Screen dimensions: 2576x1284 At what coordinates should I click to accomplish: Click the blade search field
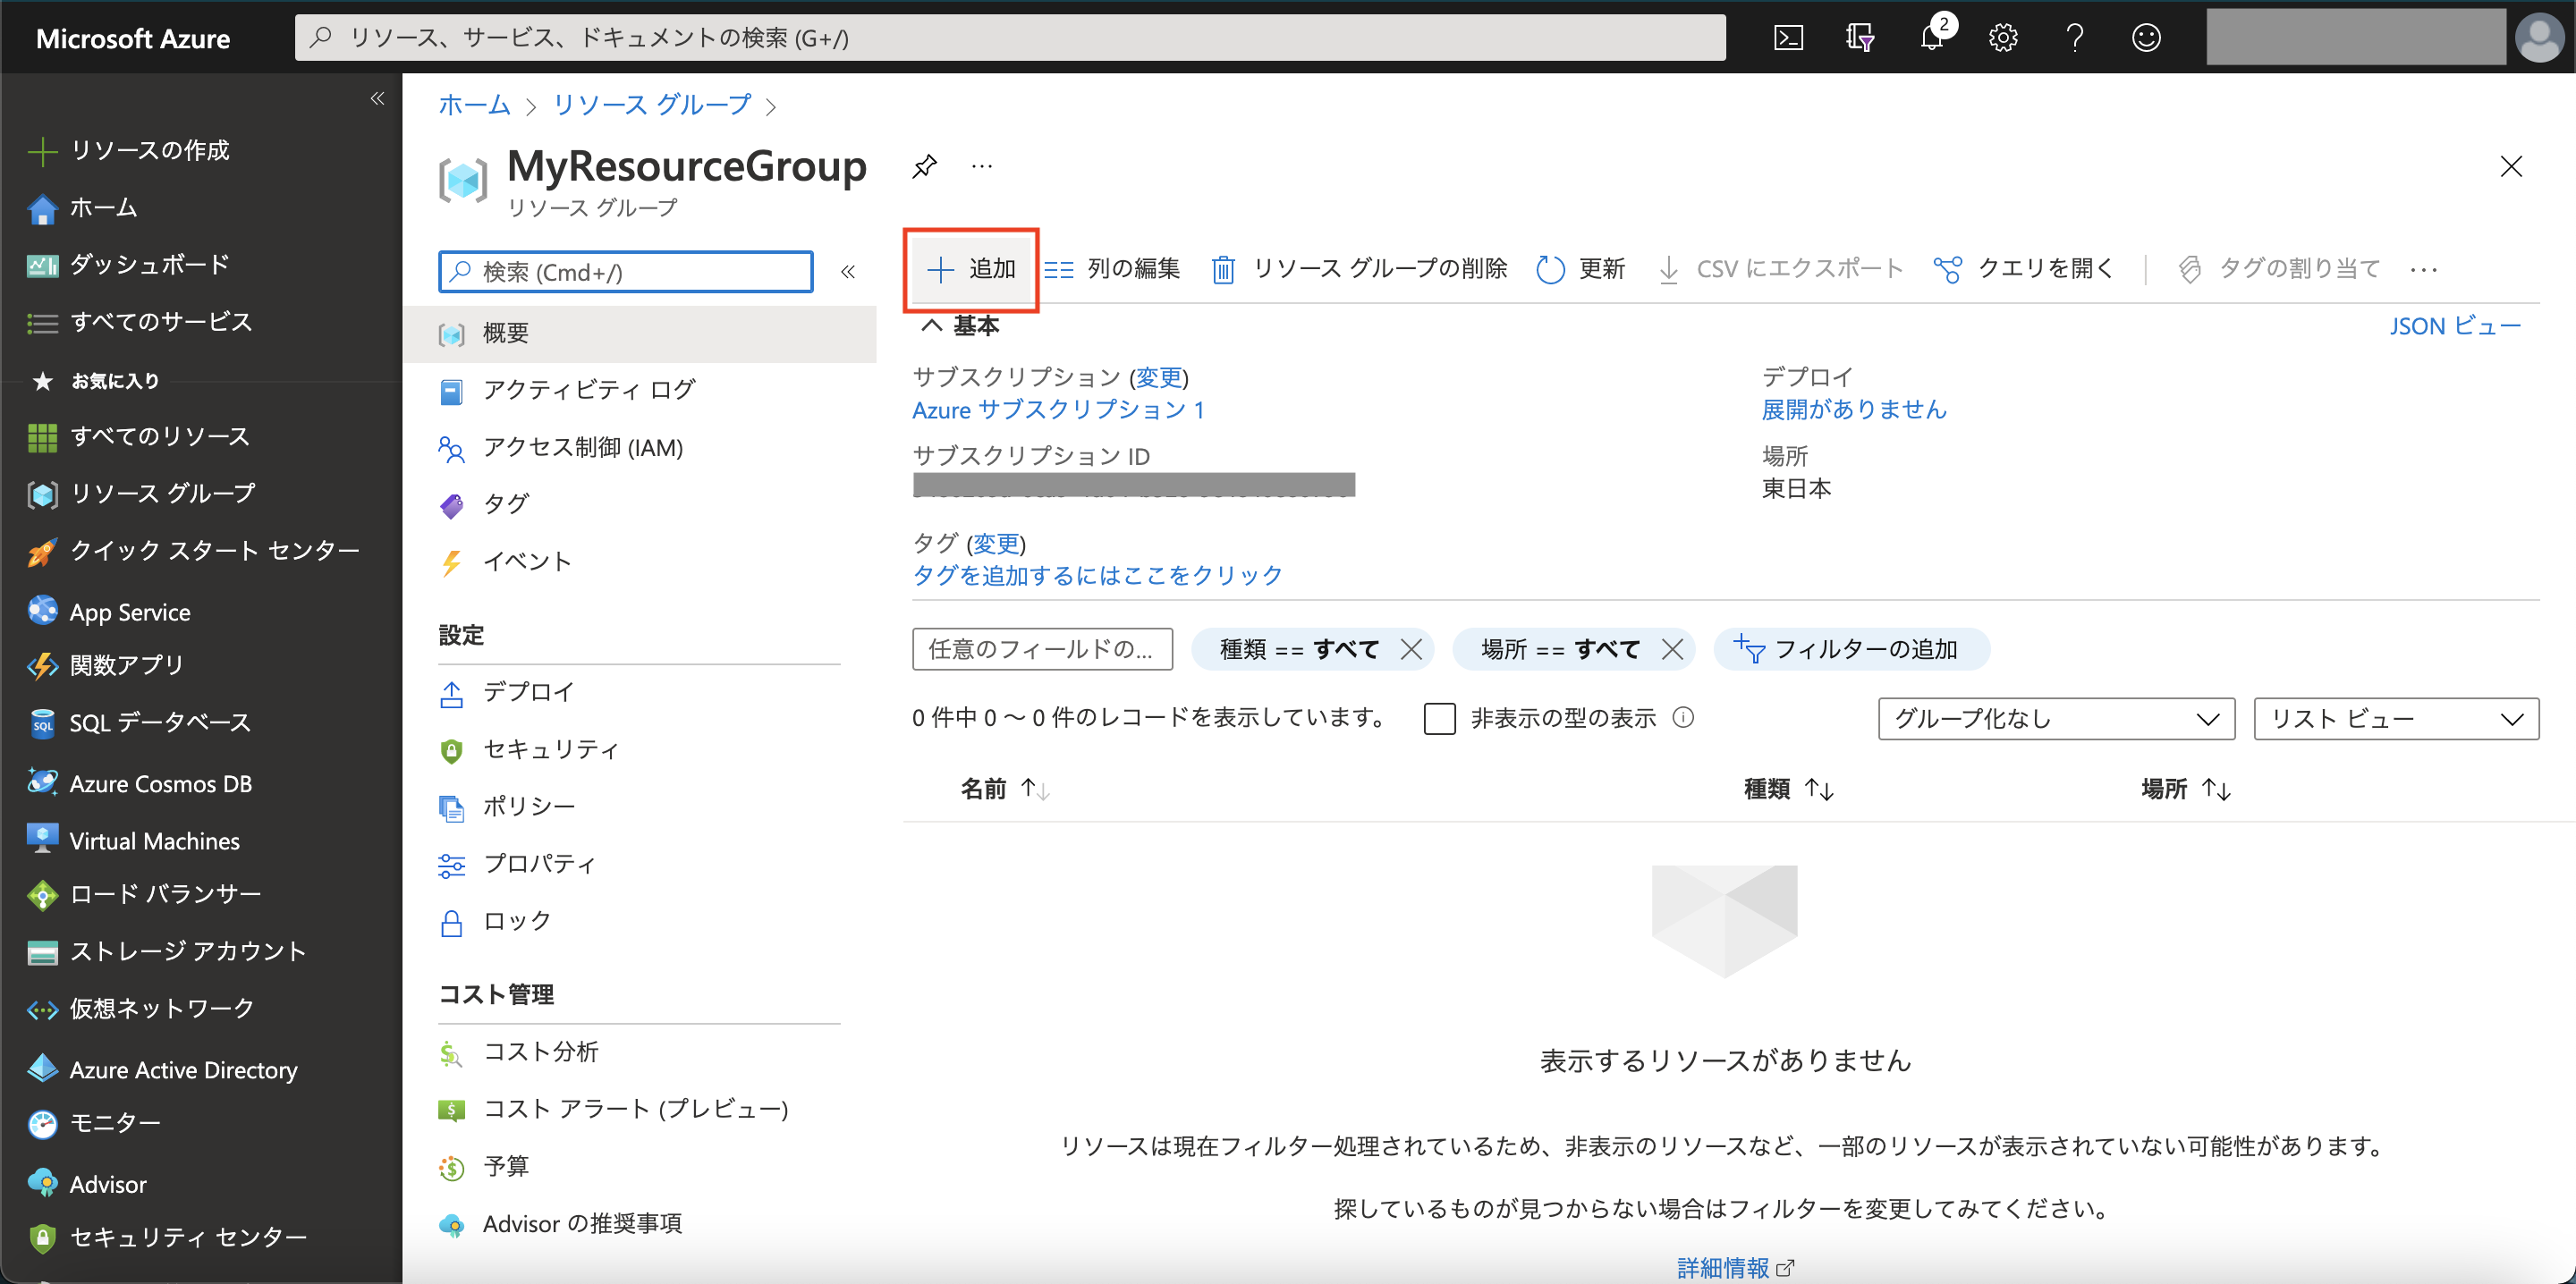coord(624,270)
